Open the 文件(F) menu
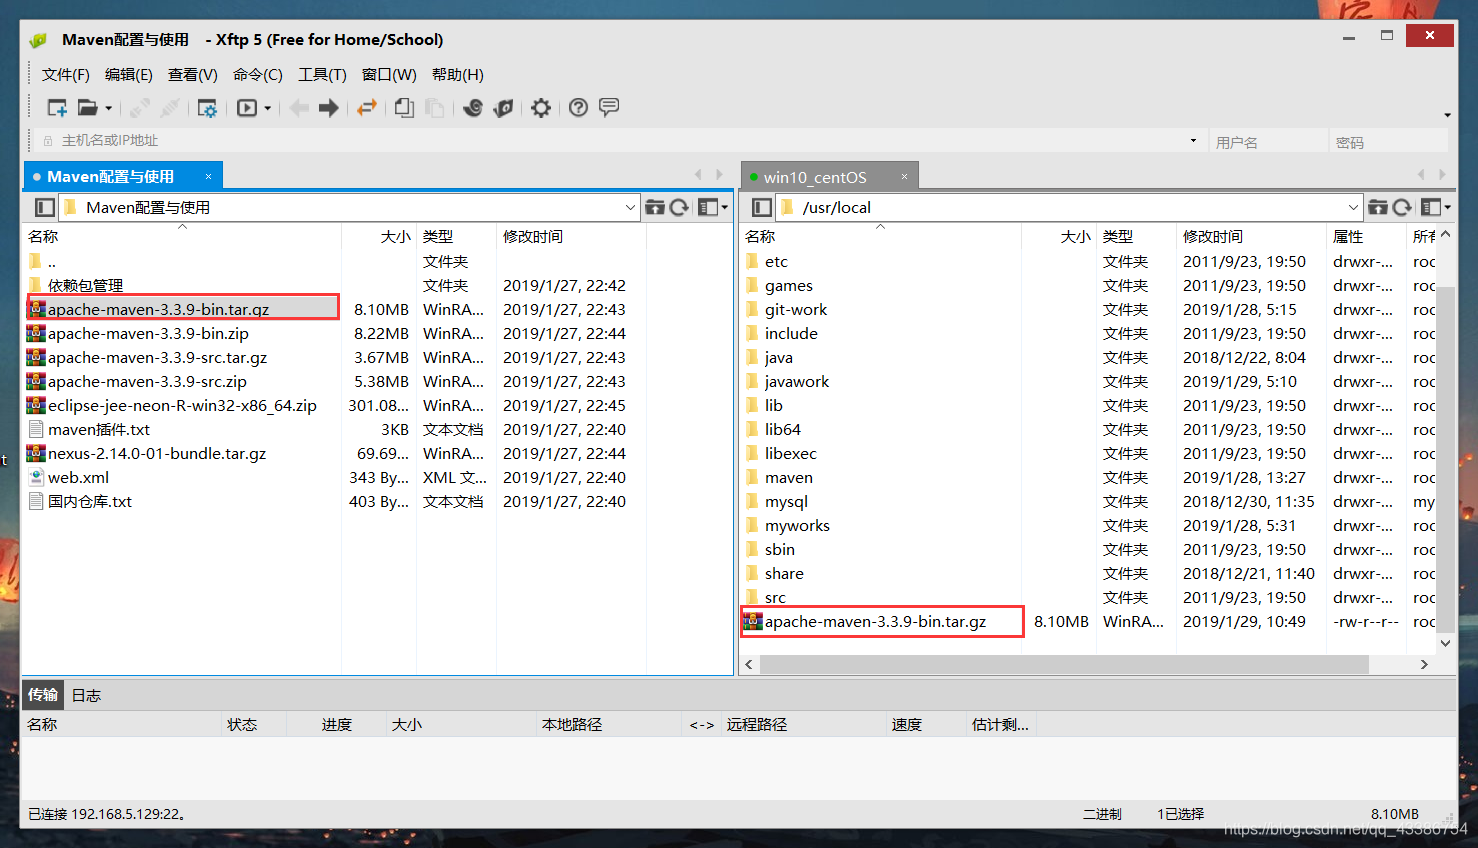This screenshot has height=848, width=1478. coord(65,75)
